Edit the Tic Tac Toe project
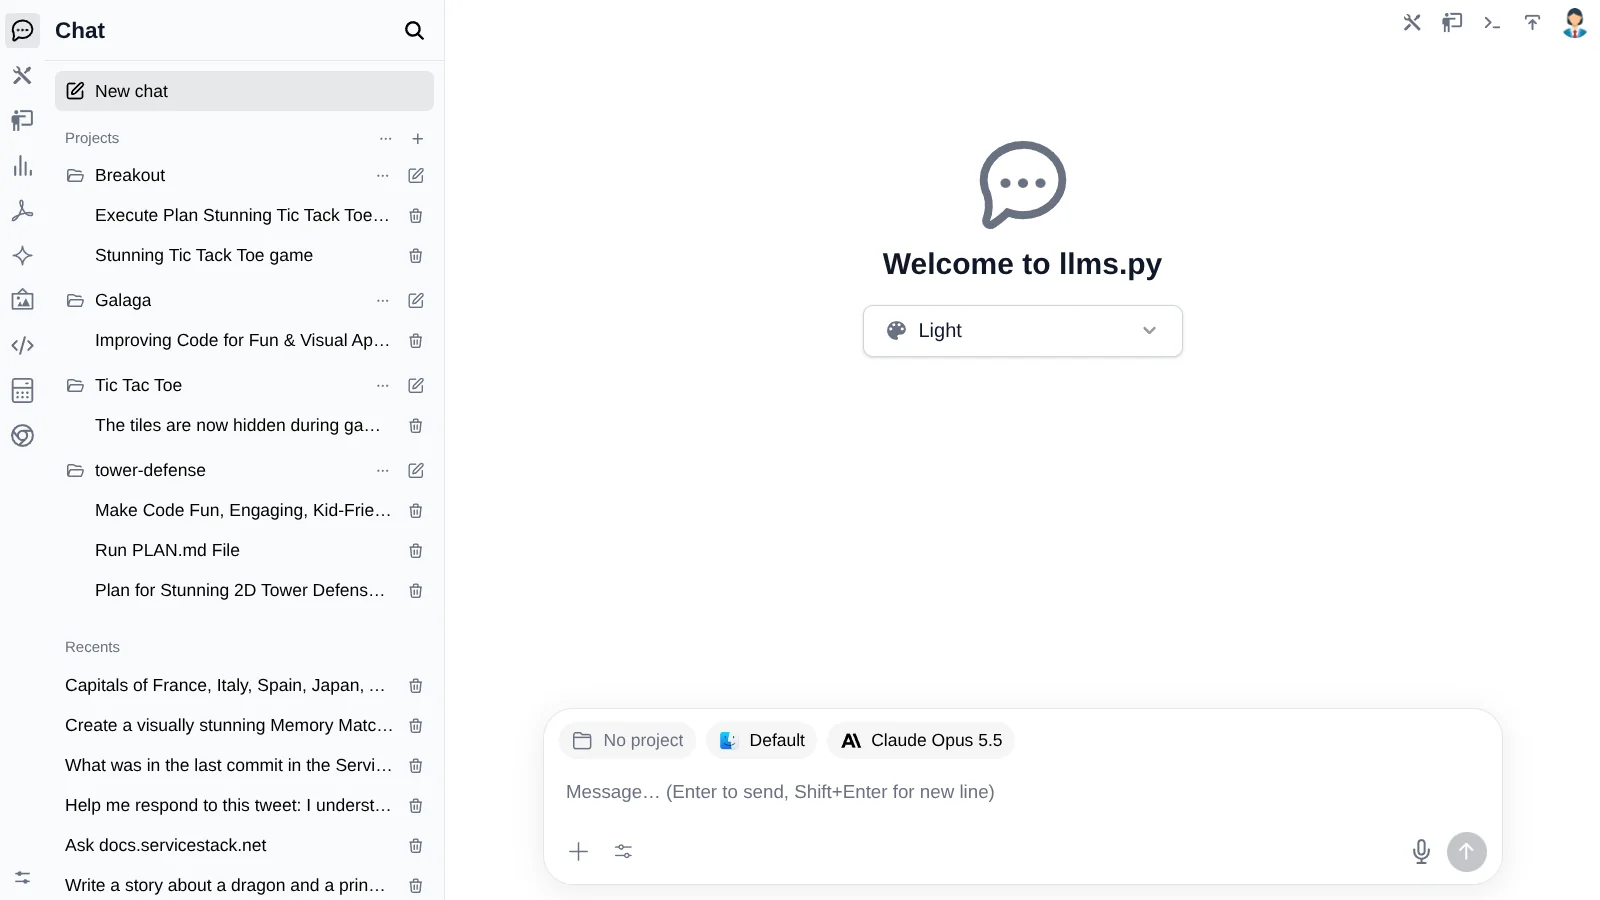Viewport: 1600px width, 900px height. point(416,385)
